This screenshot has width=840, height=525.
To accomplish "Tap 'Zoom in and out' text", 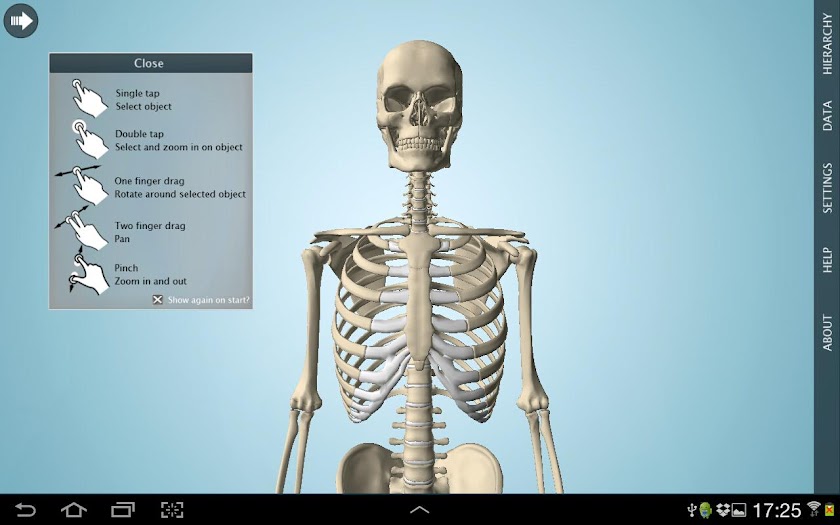I will pyautogui.click(x=151, y=281).
